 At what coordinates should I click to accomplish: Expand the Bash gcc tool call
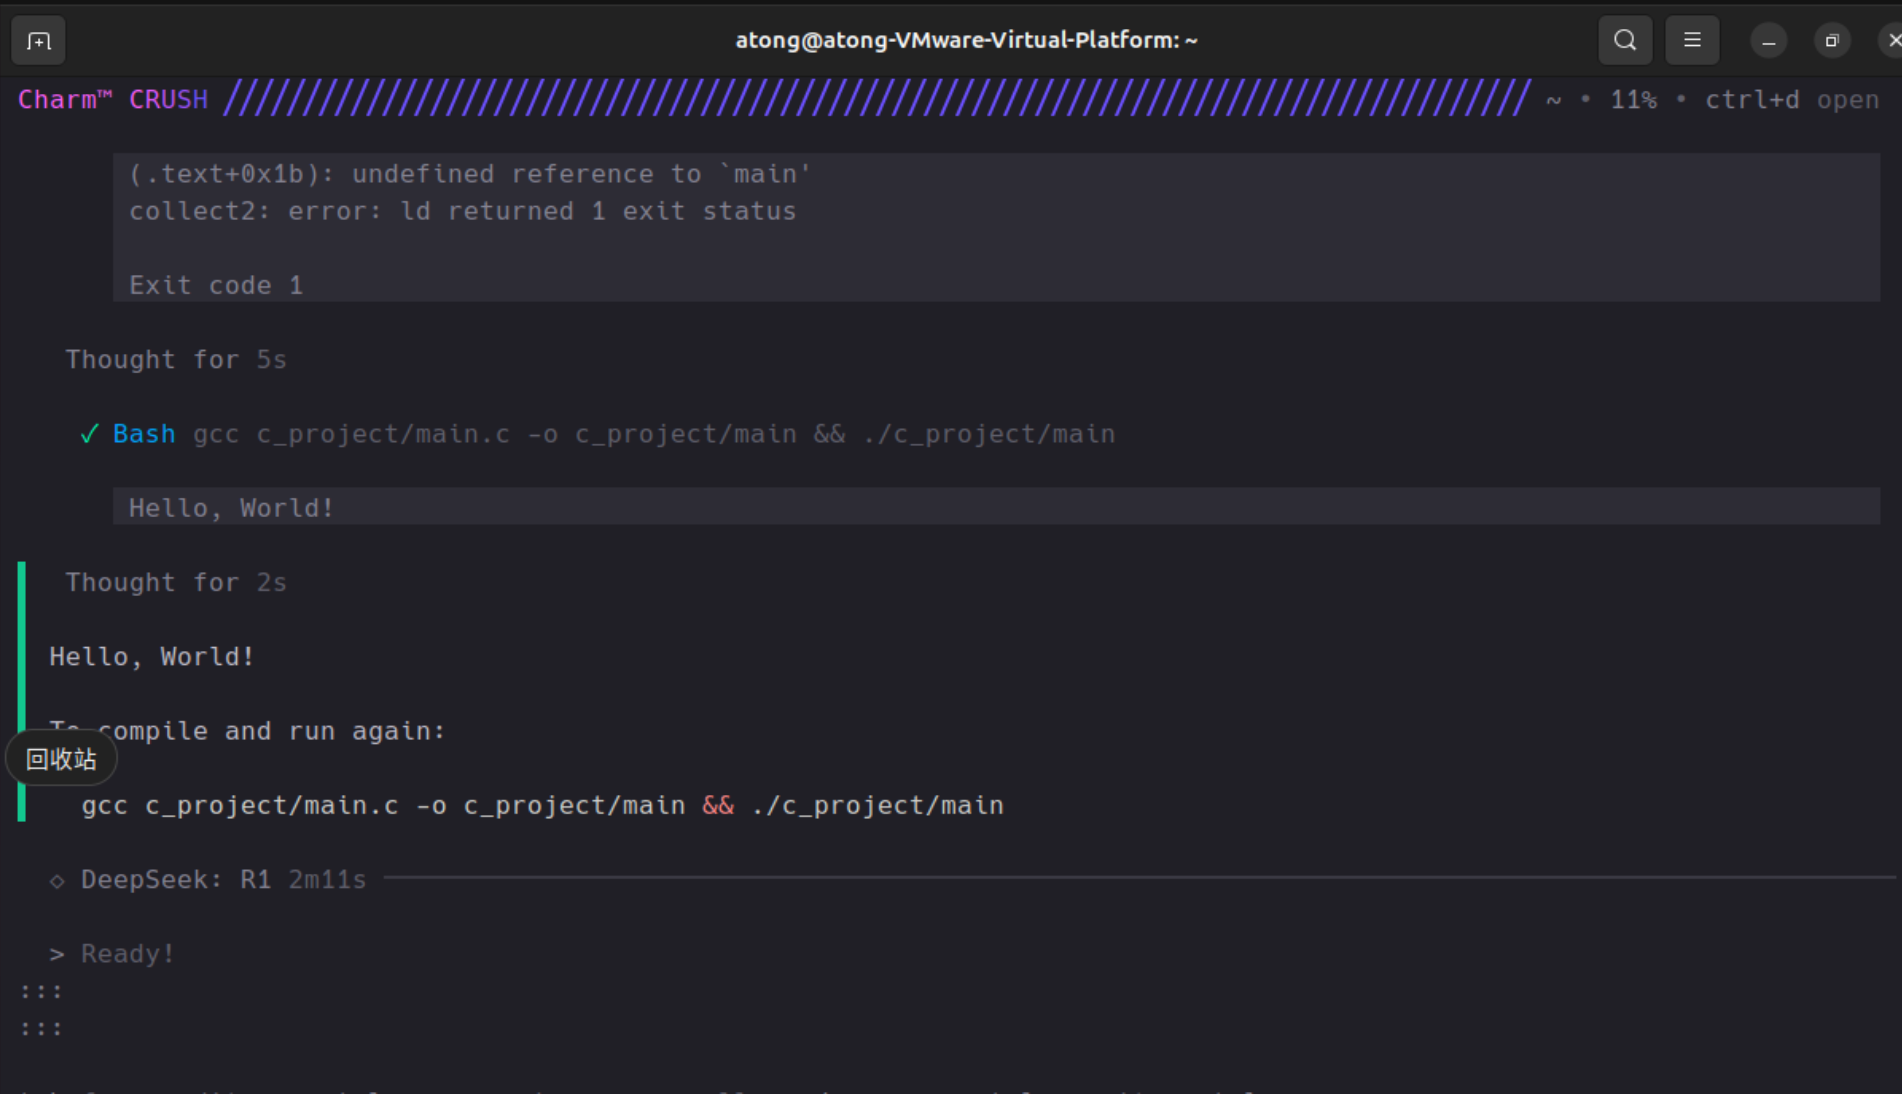tap(614, 434)
